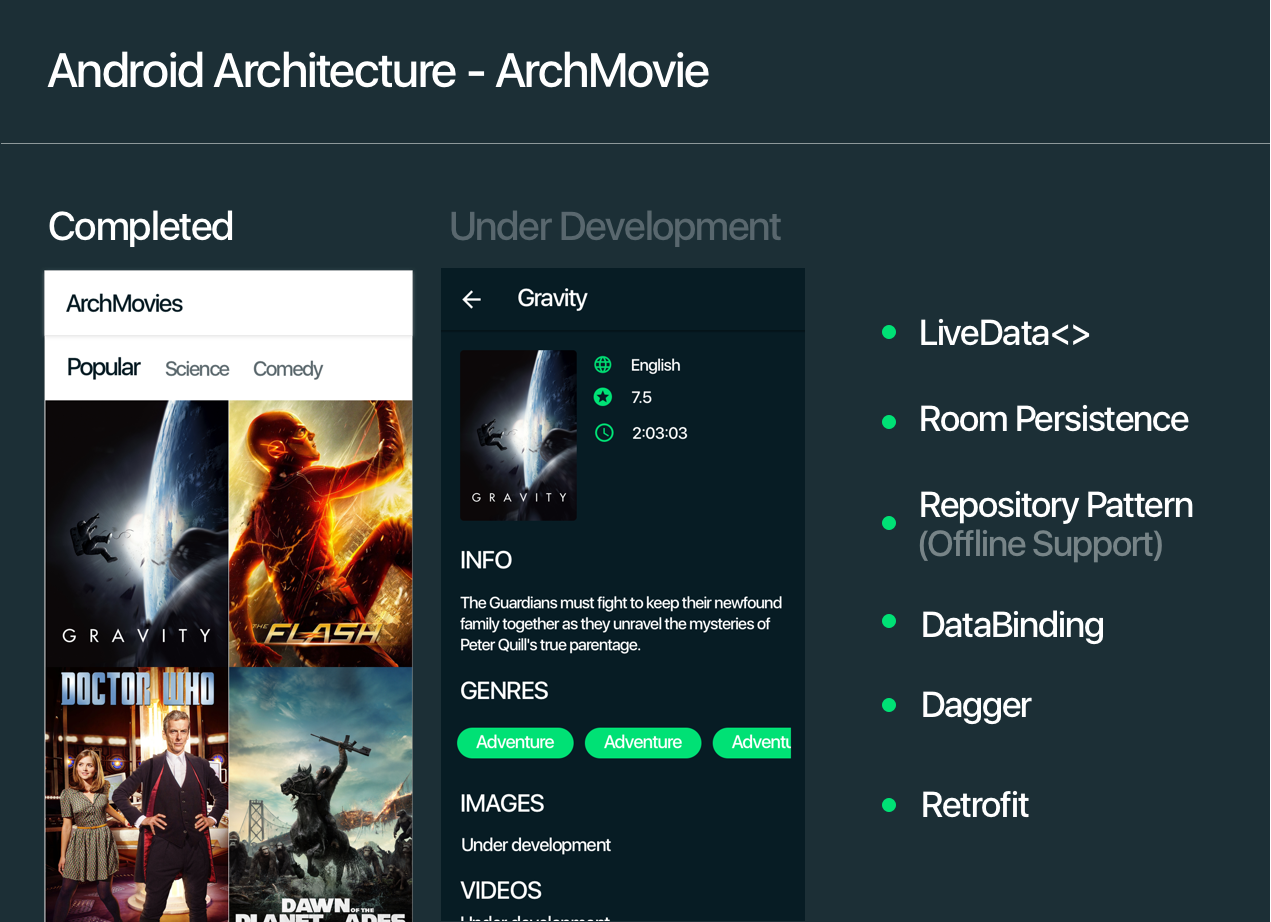Image resolution: width=1271 pixels, height=922 pixels.
Task: Click the VIDEOS section heading
Action: pyautogui.click(x=501, y=891)
